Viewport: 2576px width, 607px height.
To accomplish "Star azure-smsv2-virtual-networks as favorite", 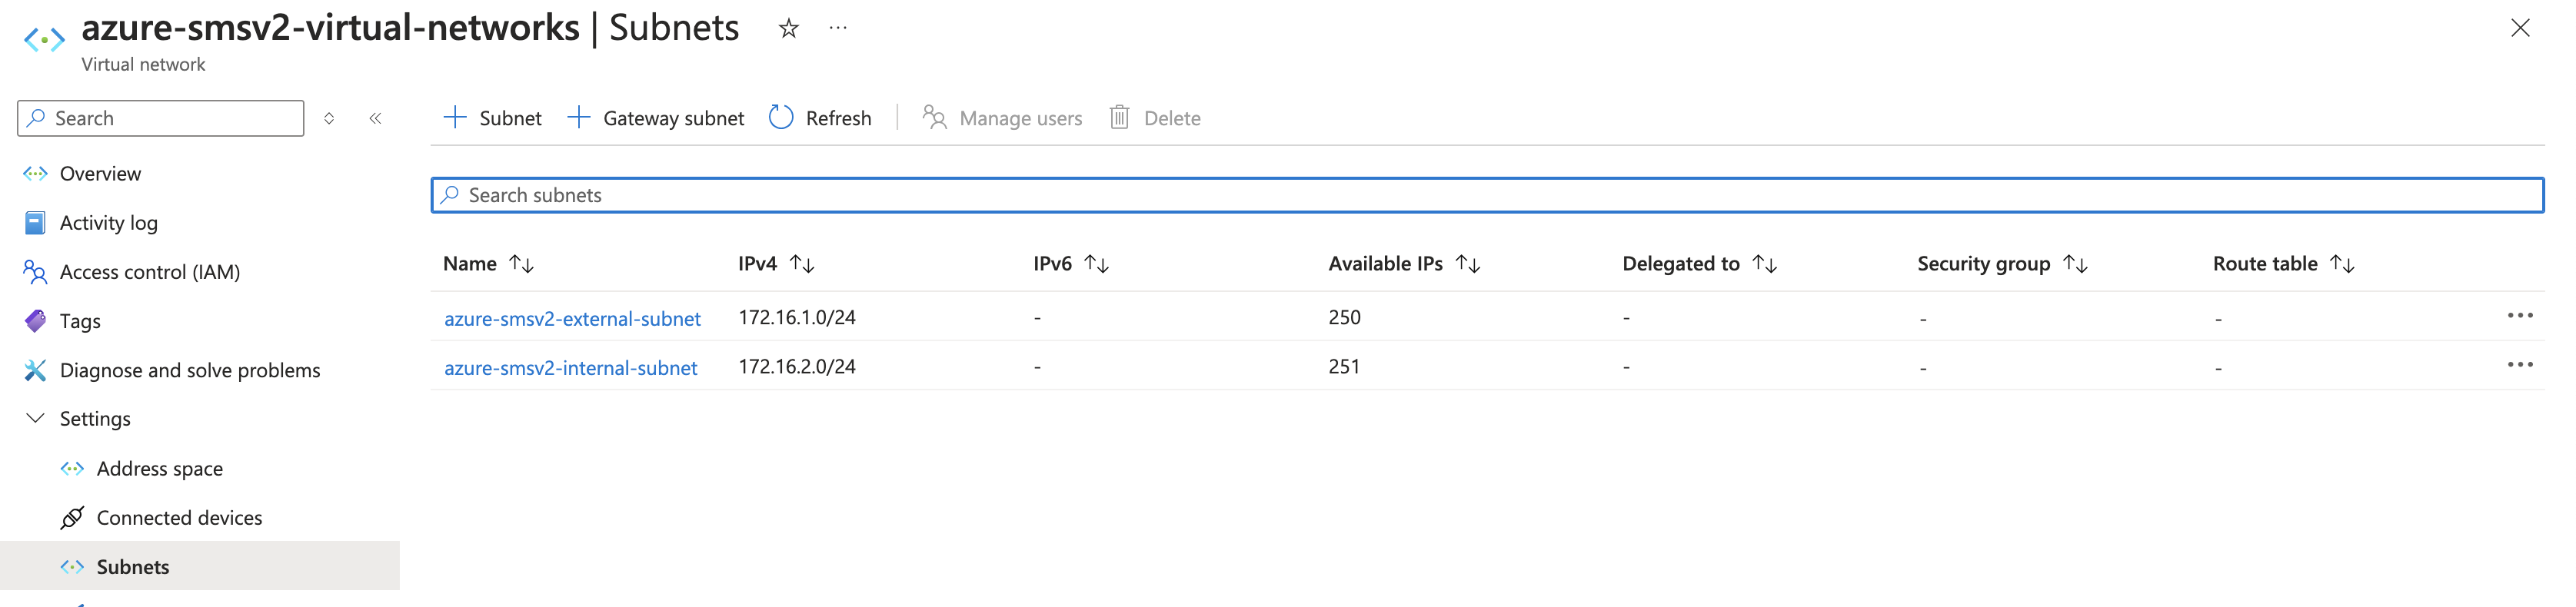I will pyautogui.click(x=788, y=28).
